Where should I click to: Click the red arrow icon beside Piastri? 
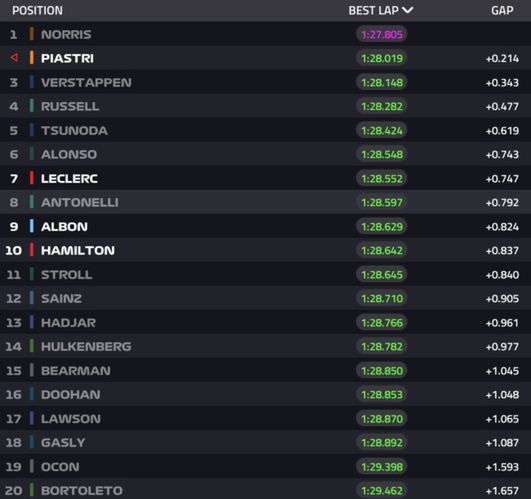pos(14,58)
